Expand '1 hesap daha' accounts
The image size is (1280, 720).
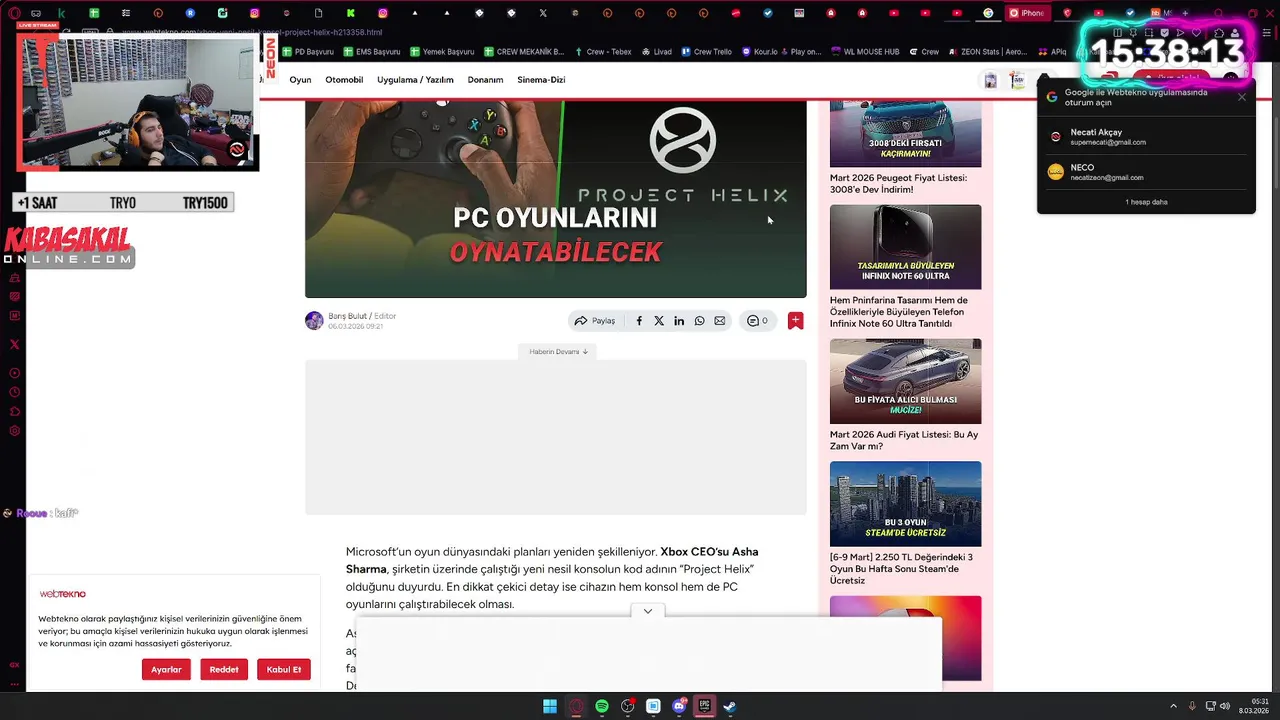click(x=1146, y=202)
